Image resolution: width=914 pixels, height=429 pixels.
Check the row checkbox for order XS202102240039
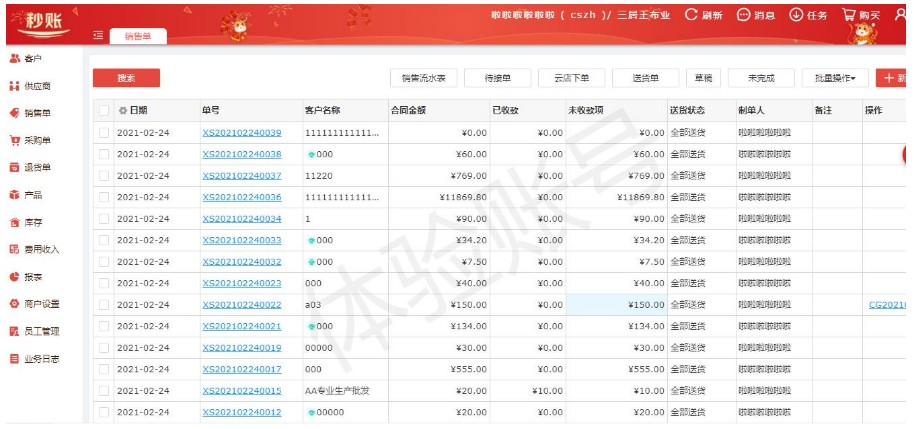[x=104, y=132]
